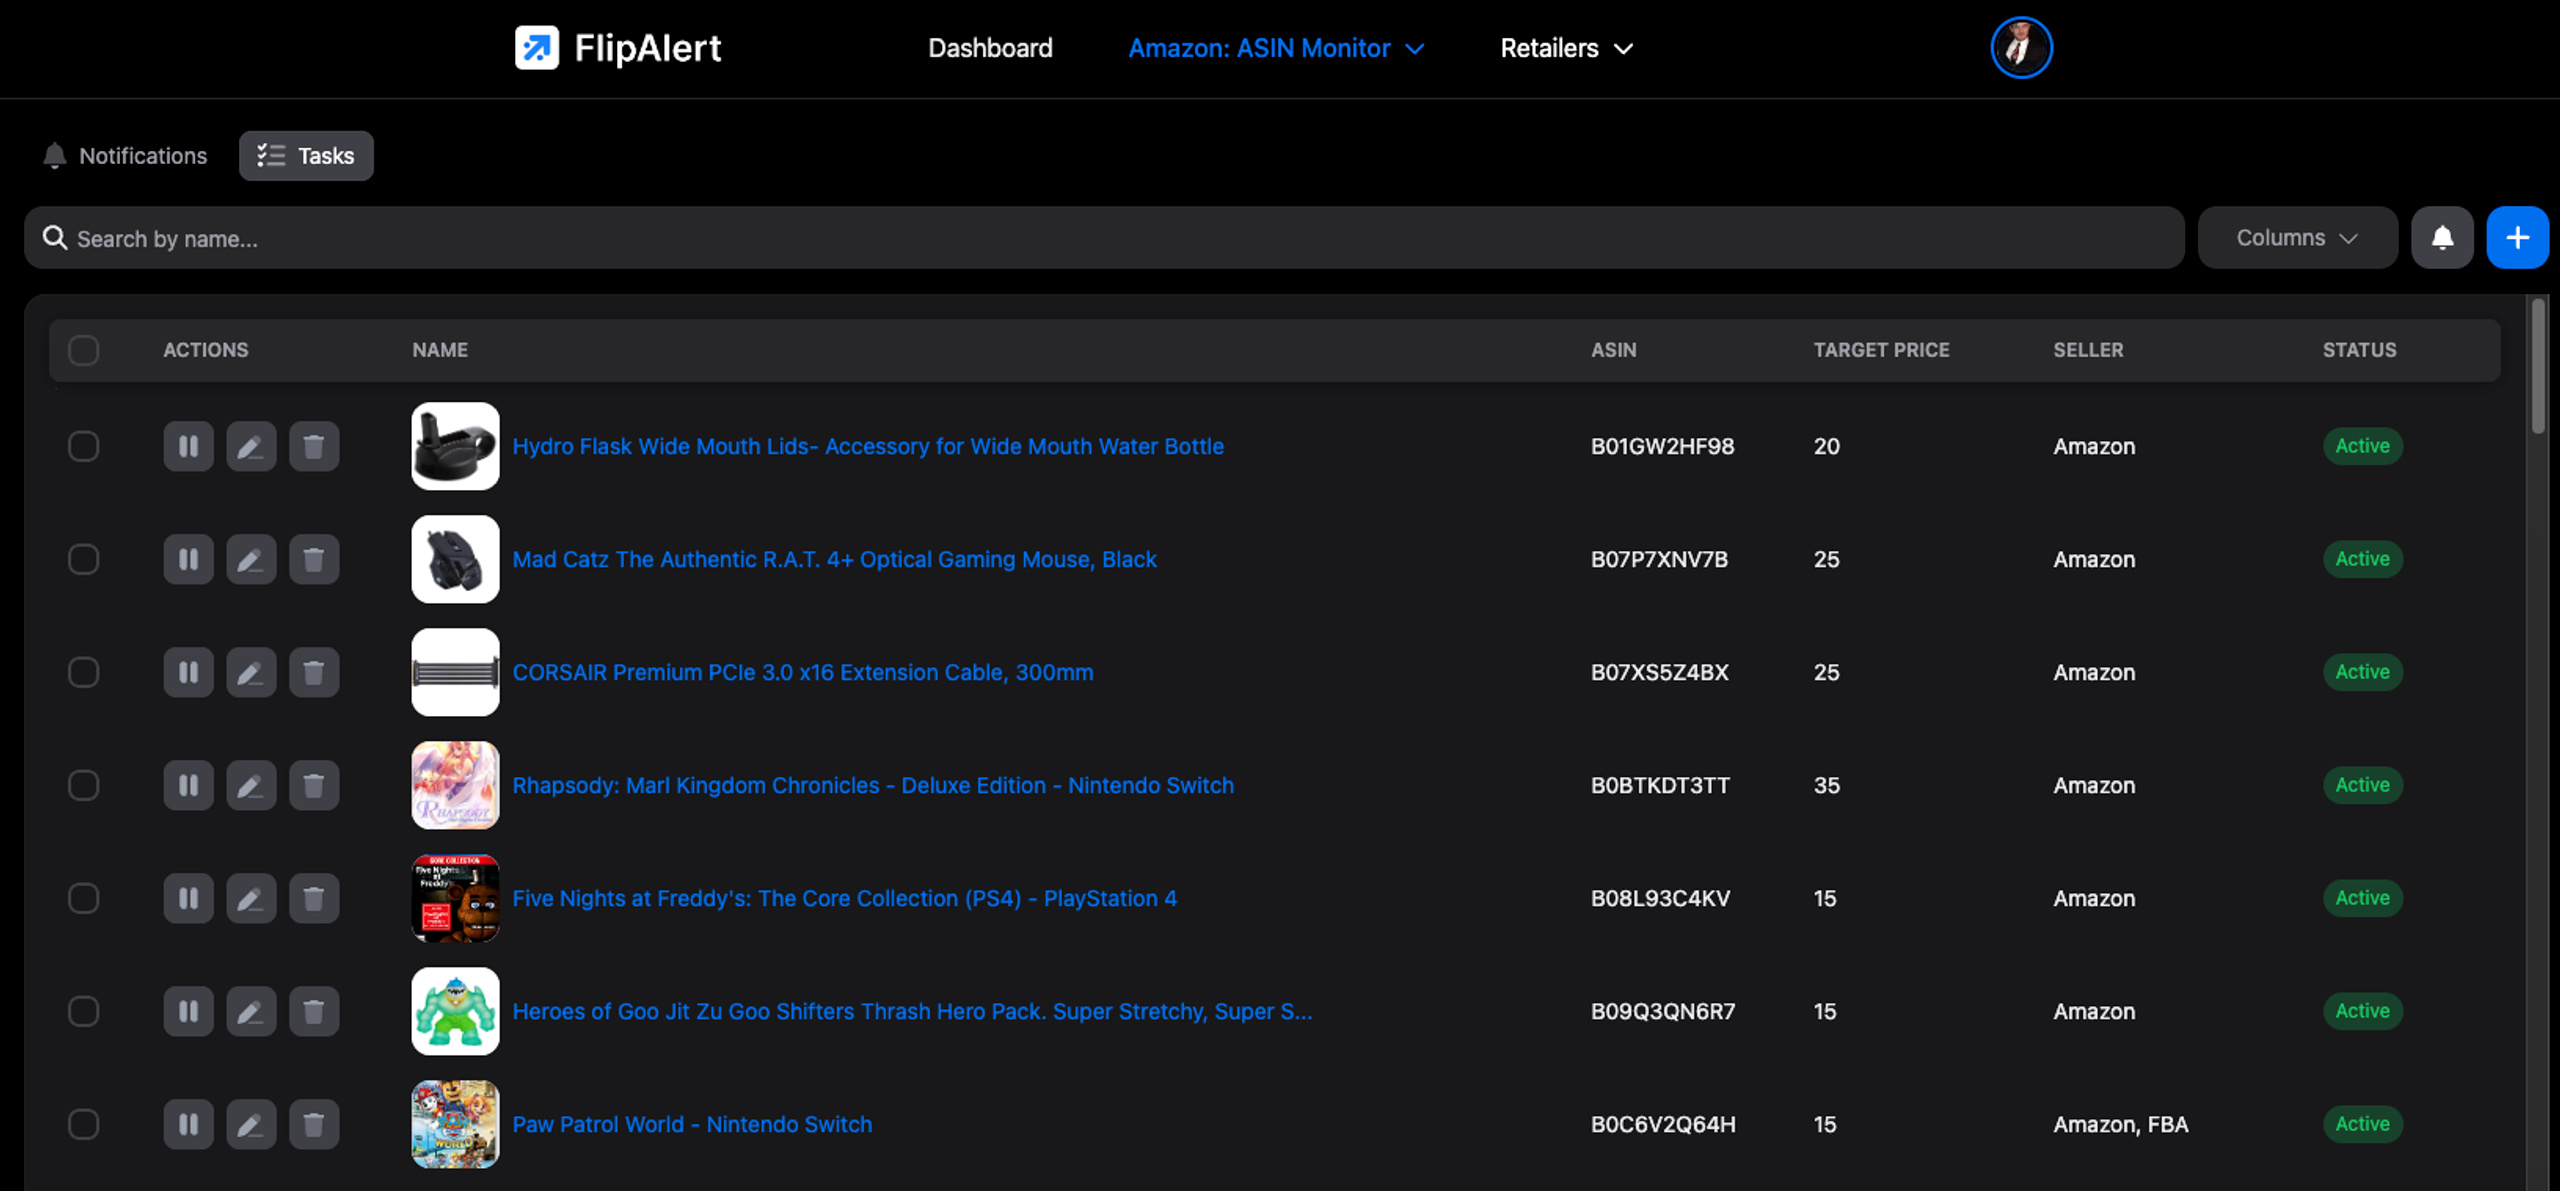Pause the Mad Catz gaming mouse task
2560x1191 pixels.
click(x=188, y=559)
